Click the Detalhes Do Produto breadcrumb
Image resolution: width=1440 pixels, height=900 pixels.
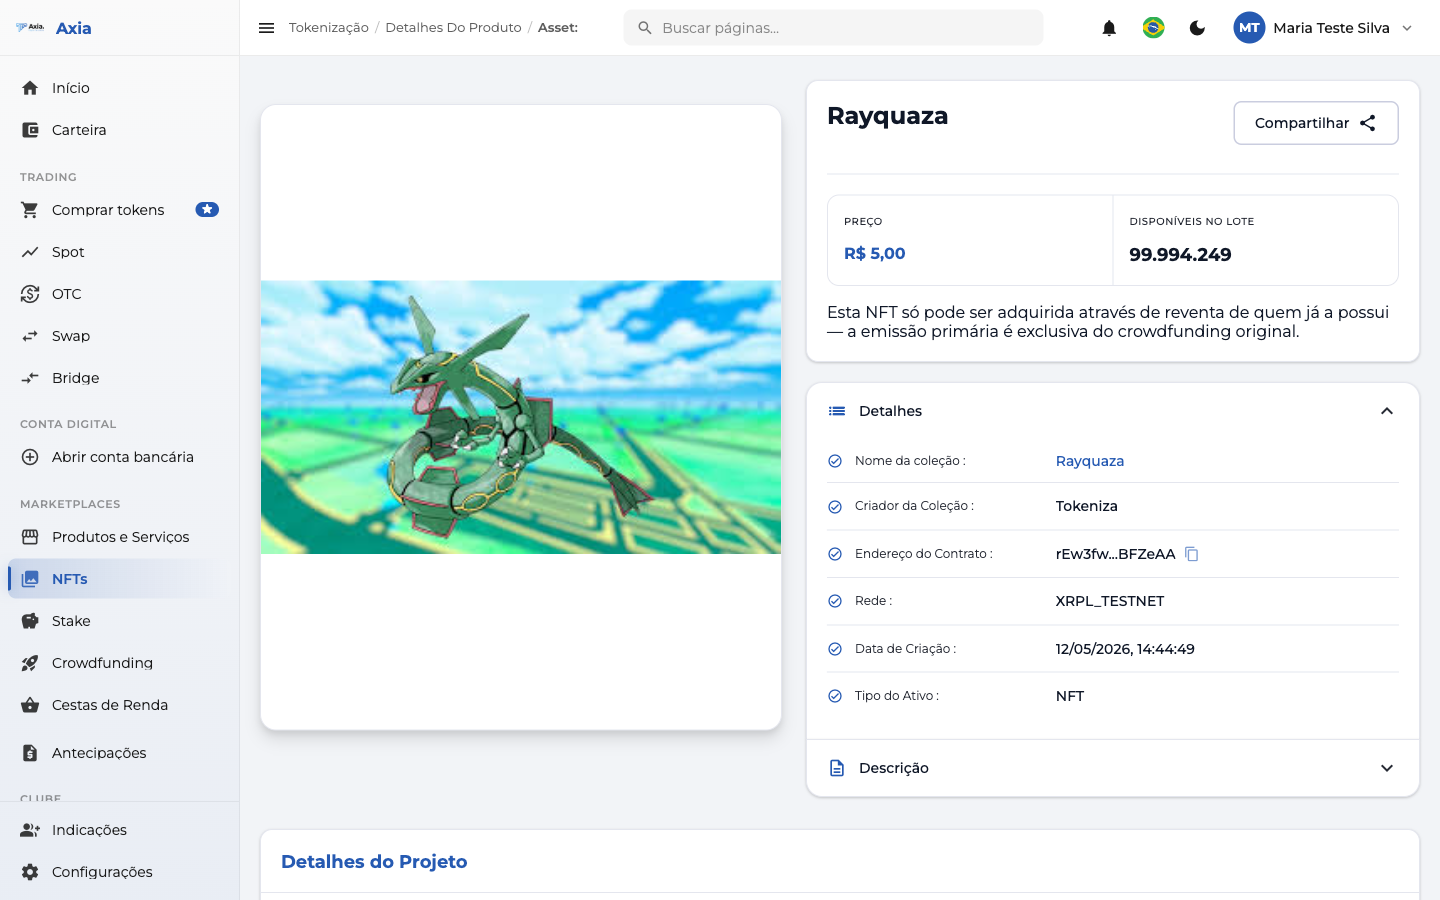453,28
